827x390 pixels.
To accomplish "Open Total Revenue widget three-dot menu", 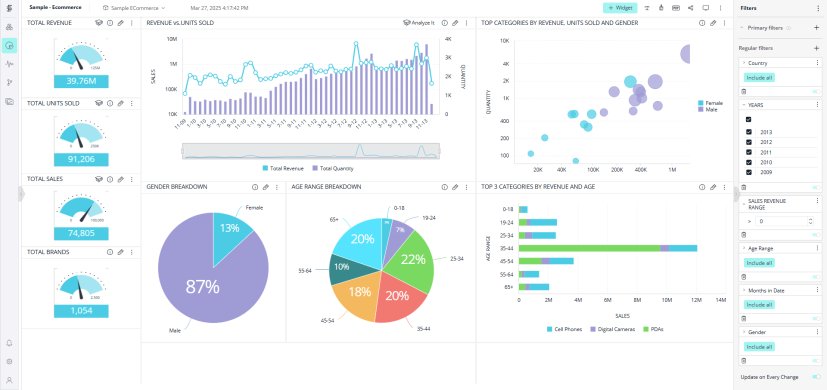I will pyautogui.click(x=131, y=23).
